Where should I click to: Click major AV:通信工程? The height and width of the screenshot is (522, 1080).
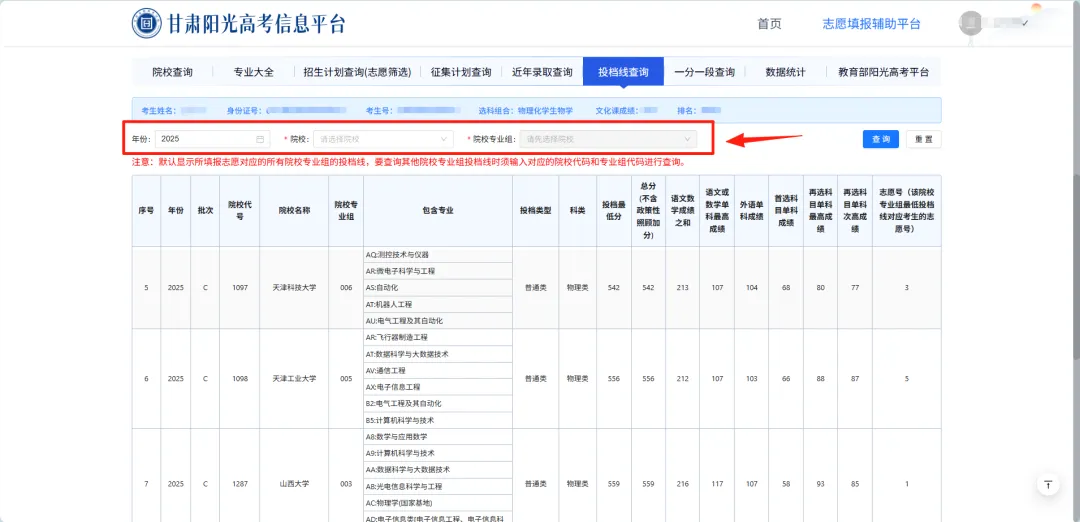[x=438, y=370]
